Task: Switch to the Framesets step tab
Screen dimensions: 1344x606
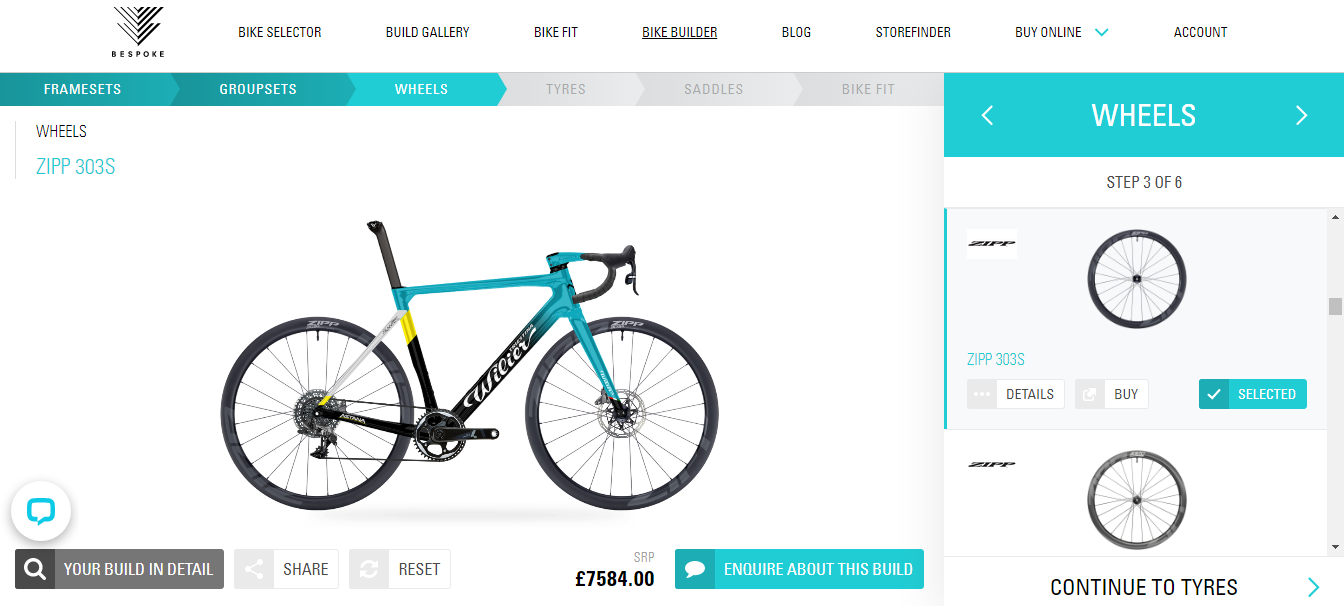Action: tap(83, 89)
